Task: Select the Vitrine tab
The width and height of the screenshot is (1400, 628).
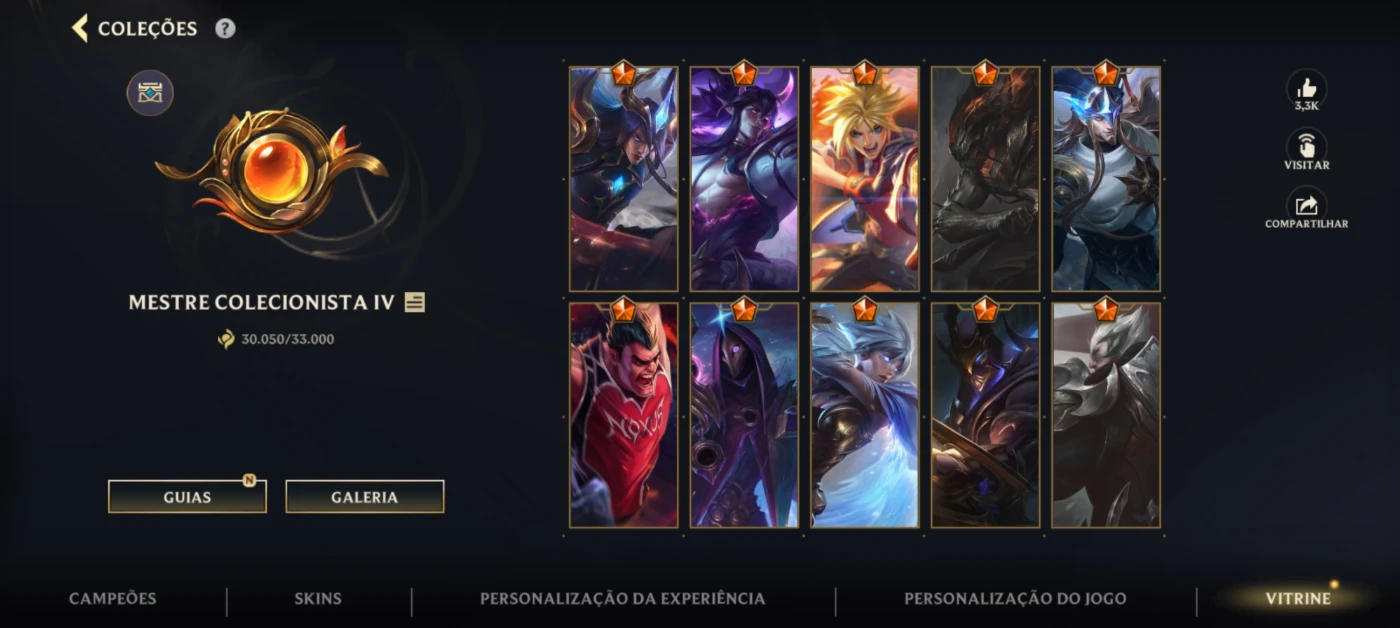Action: click(1298, 599)
